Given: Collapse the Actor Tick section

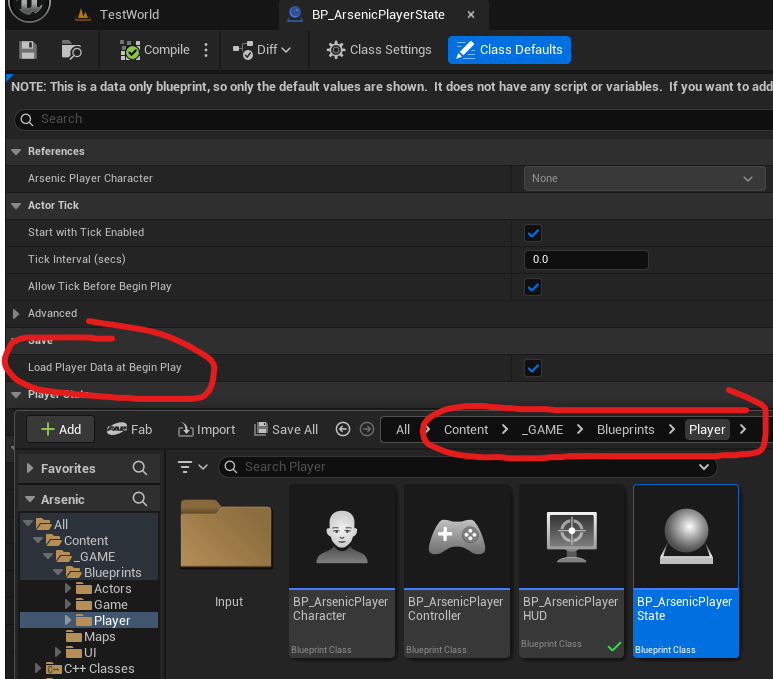Looking at the screenshot, I should coord(16,206).
